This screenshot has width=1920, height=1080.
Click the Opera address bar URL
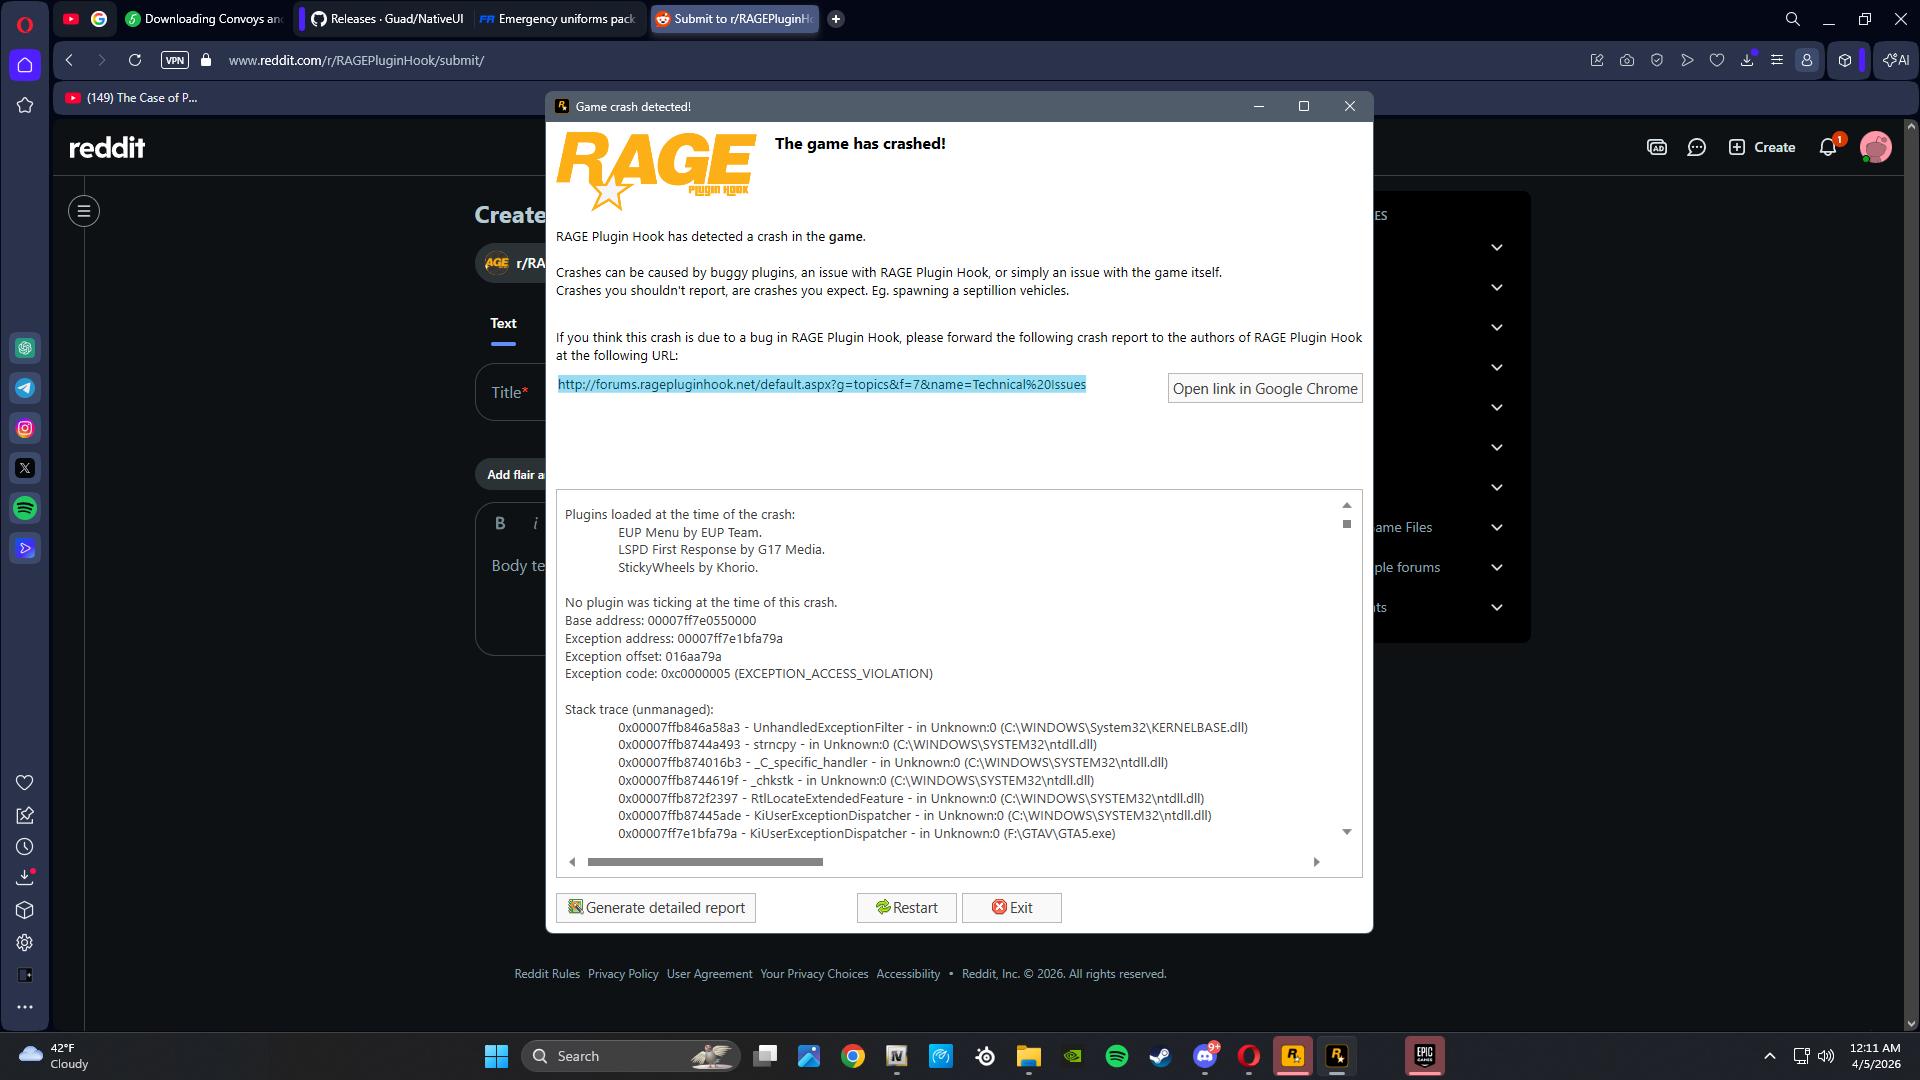point(356,60)
